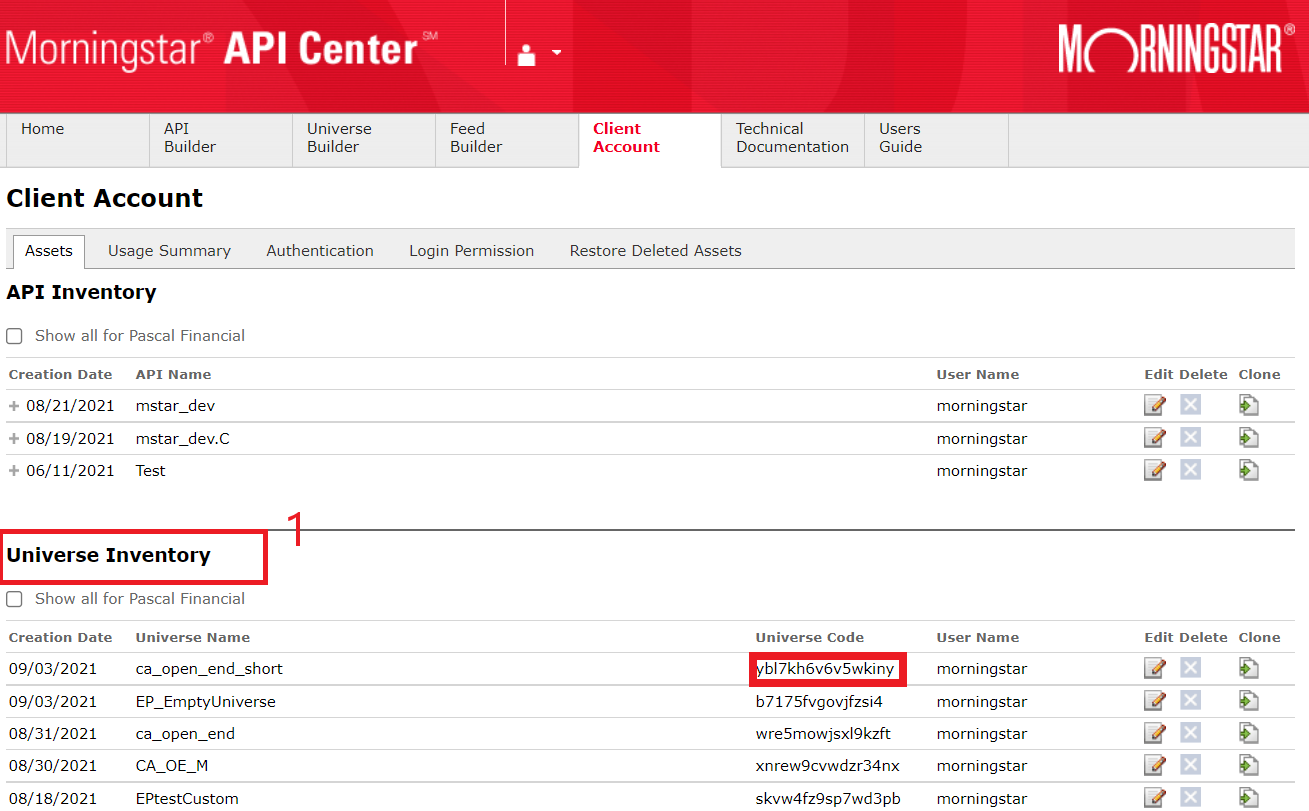Image resolution: width=1309 pixels, height=811 pixels.
Task: Click the EP_EmptyUniverse universe name
Action: [205, 702]
